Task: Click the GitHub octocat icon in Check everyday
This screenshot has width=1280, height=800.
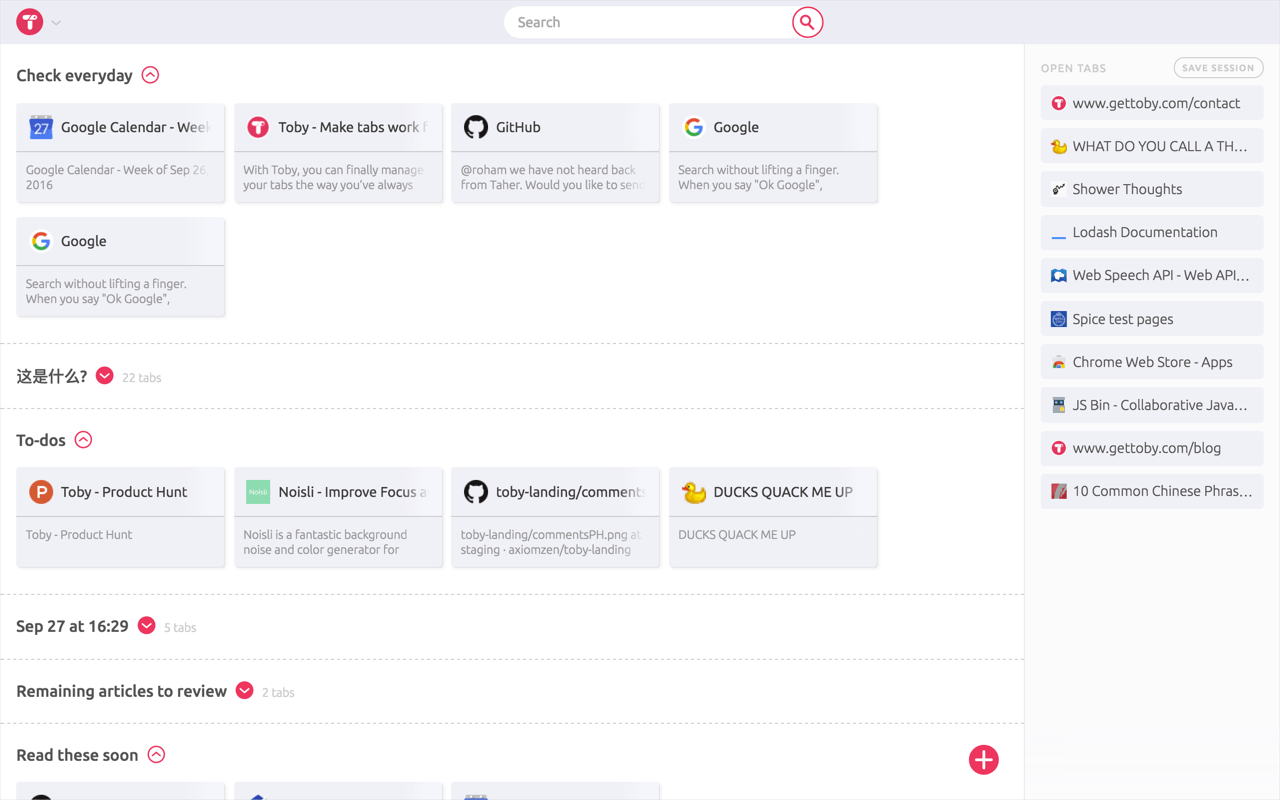Action: [x=476, y=127]
